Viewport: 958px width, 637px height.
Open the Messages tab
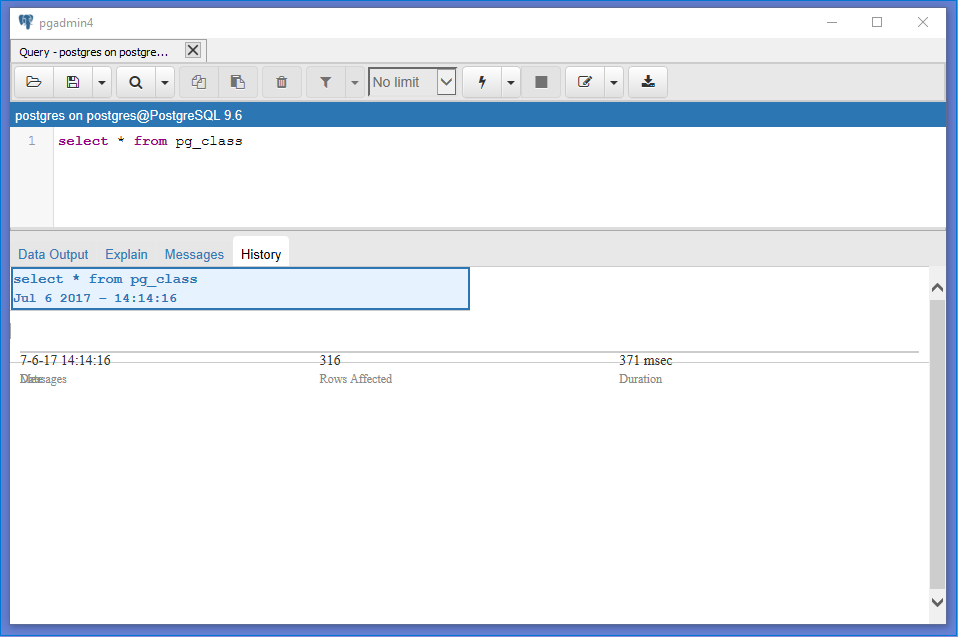tap(194, 254)
